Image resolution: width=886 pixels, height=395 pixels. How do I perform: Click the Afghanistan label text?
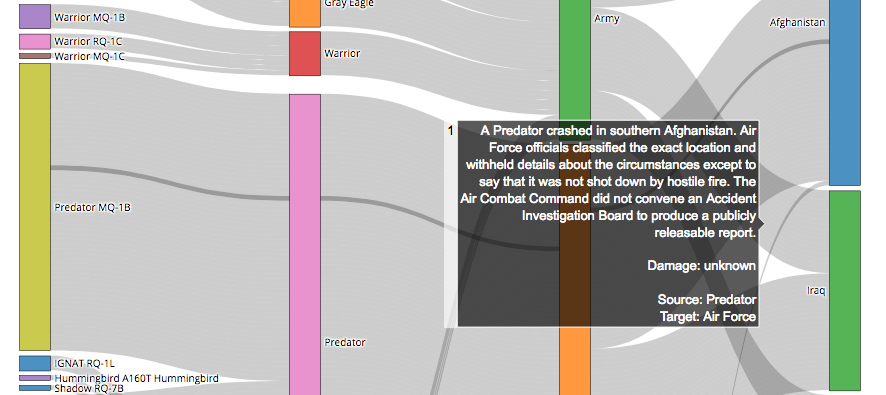(797, 23)
